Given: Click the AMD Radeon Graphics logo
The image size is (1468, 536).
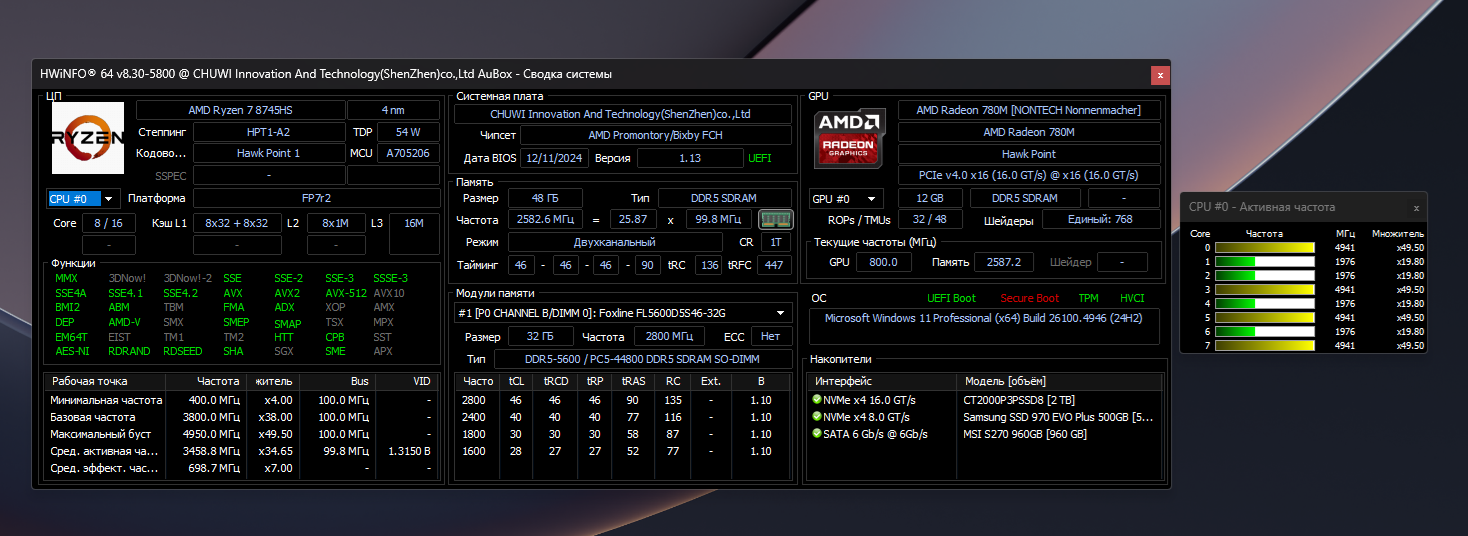Looking at the screenshot, I should 850,138.
